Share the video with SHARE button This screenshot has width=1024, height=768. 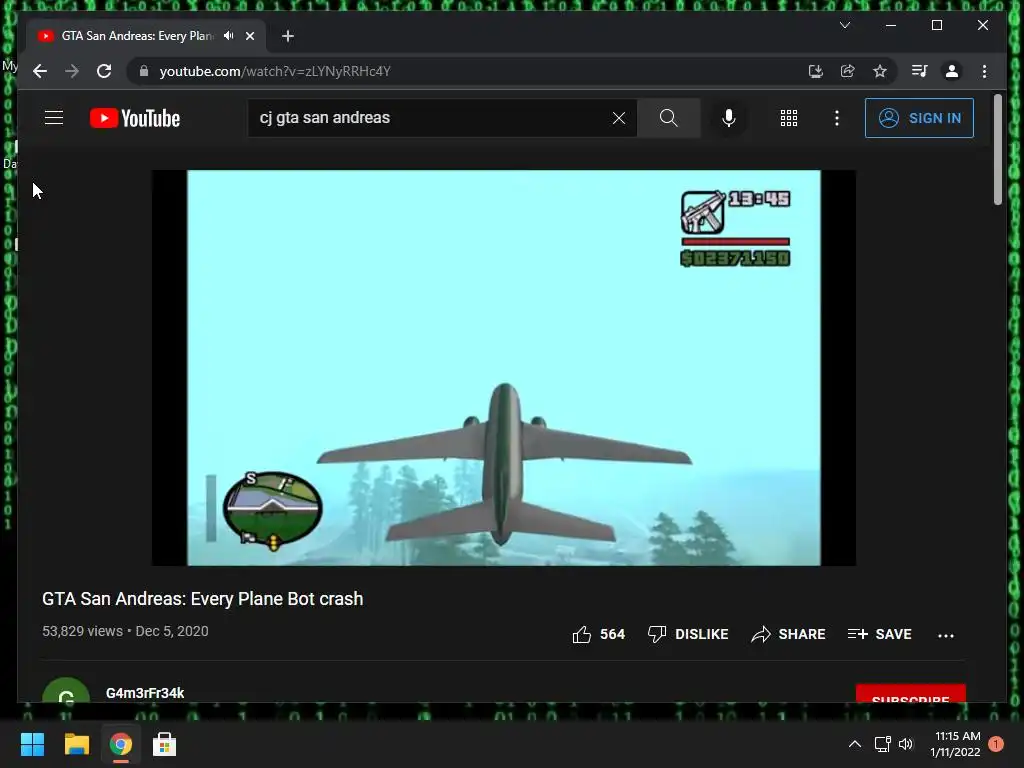point(788,634)
